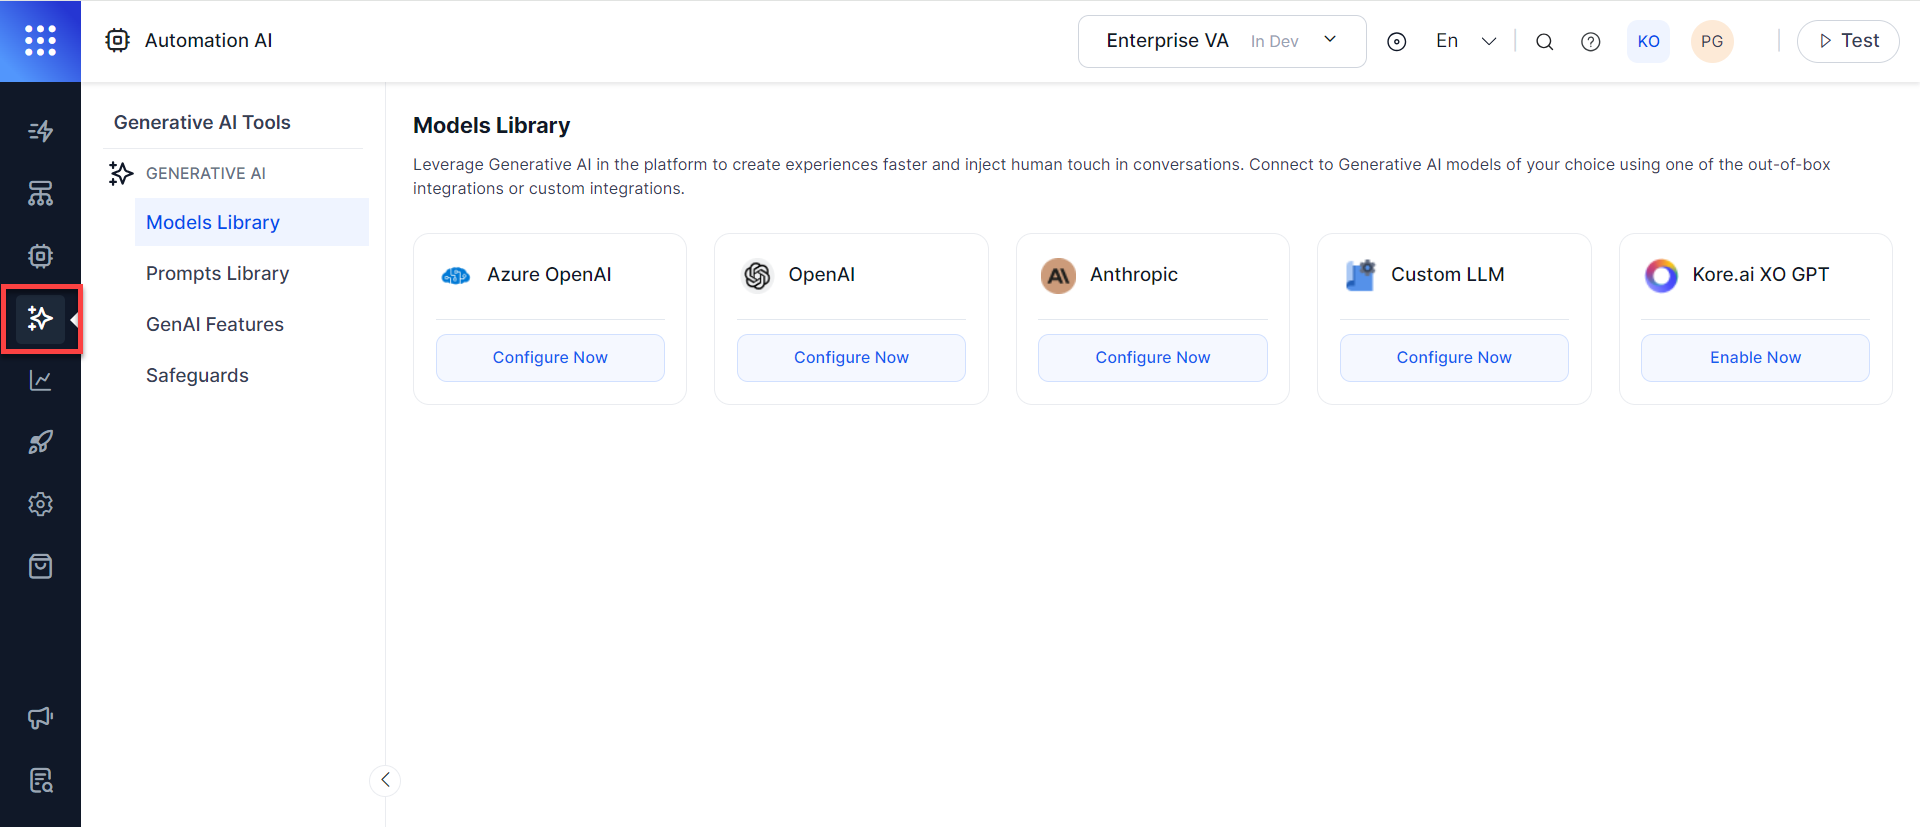Click the lightning flows icon in sidebar
This screenshot has width=1920, height=827.
40,131
